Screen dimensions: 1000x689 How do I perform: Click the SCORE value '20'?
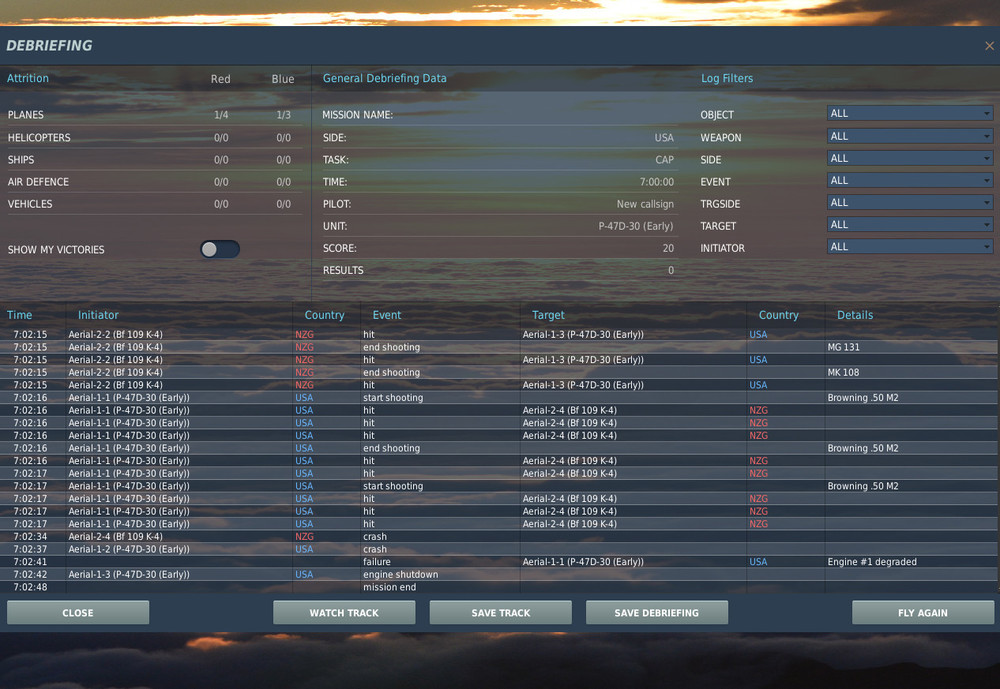(668, 248)
